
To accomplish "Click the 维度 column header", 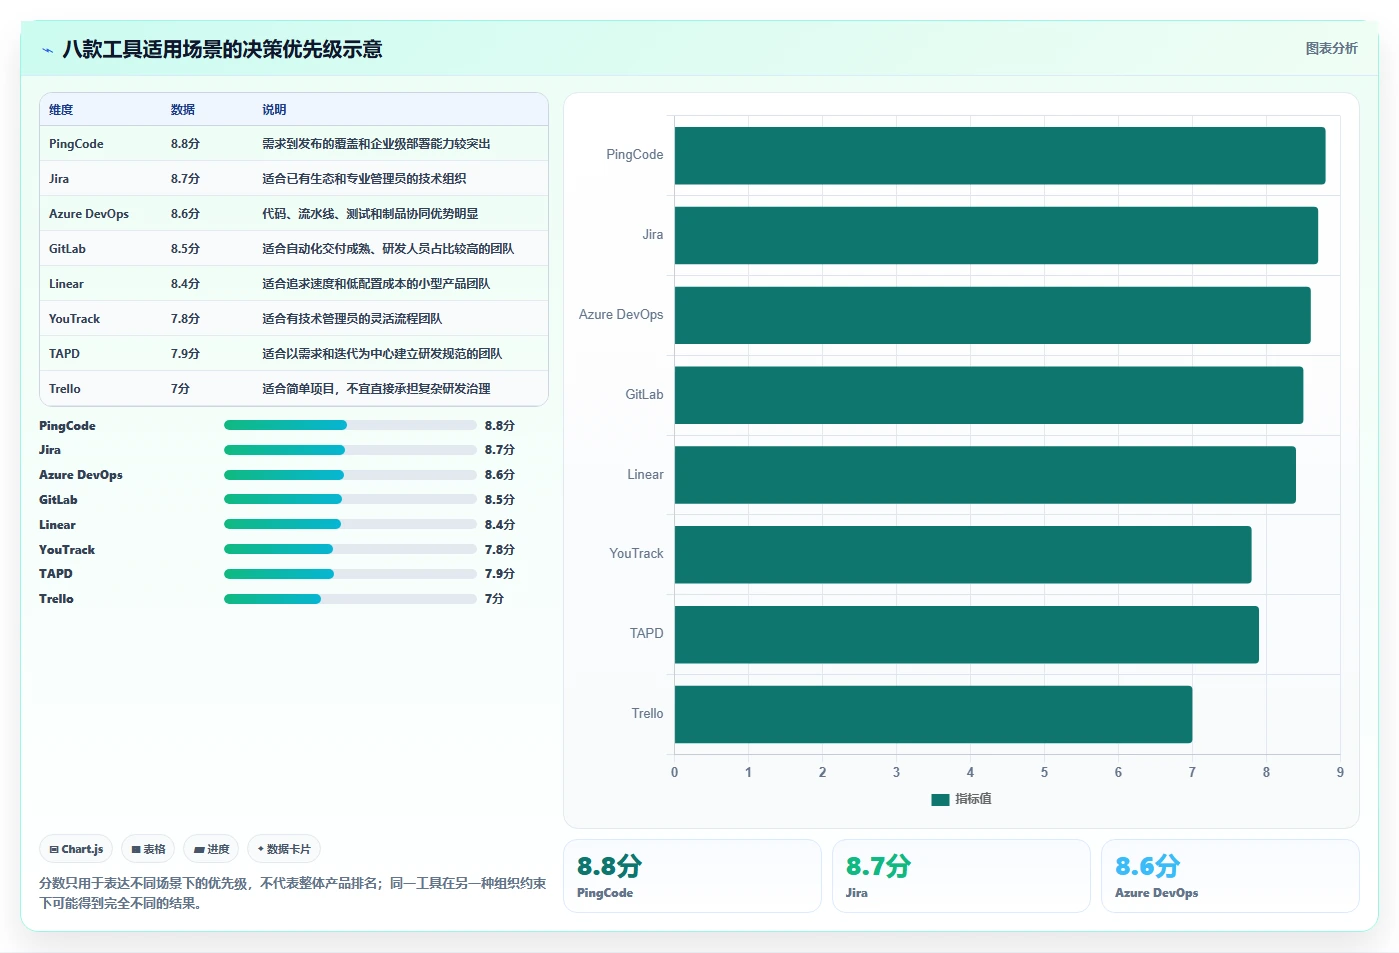I will [61, 110].
